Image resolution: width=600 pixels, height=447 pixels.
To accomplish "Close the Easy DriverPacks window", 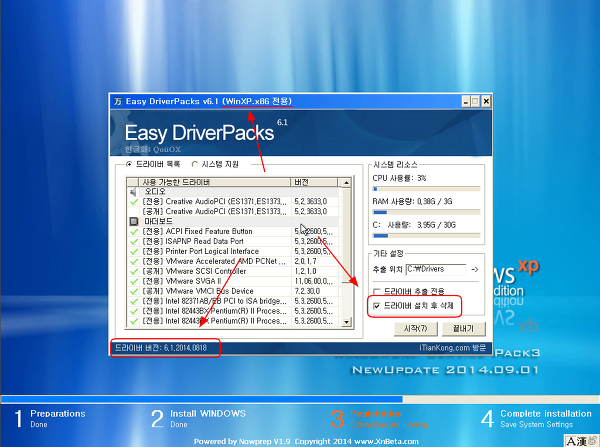I will point(486,102).
